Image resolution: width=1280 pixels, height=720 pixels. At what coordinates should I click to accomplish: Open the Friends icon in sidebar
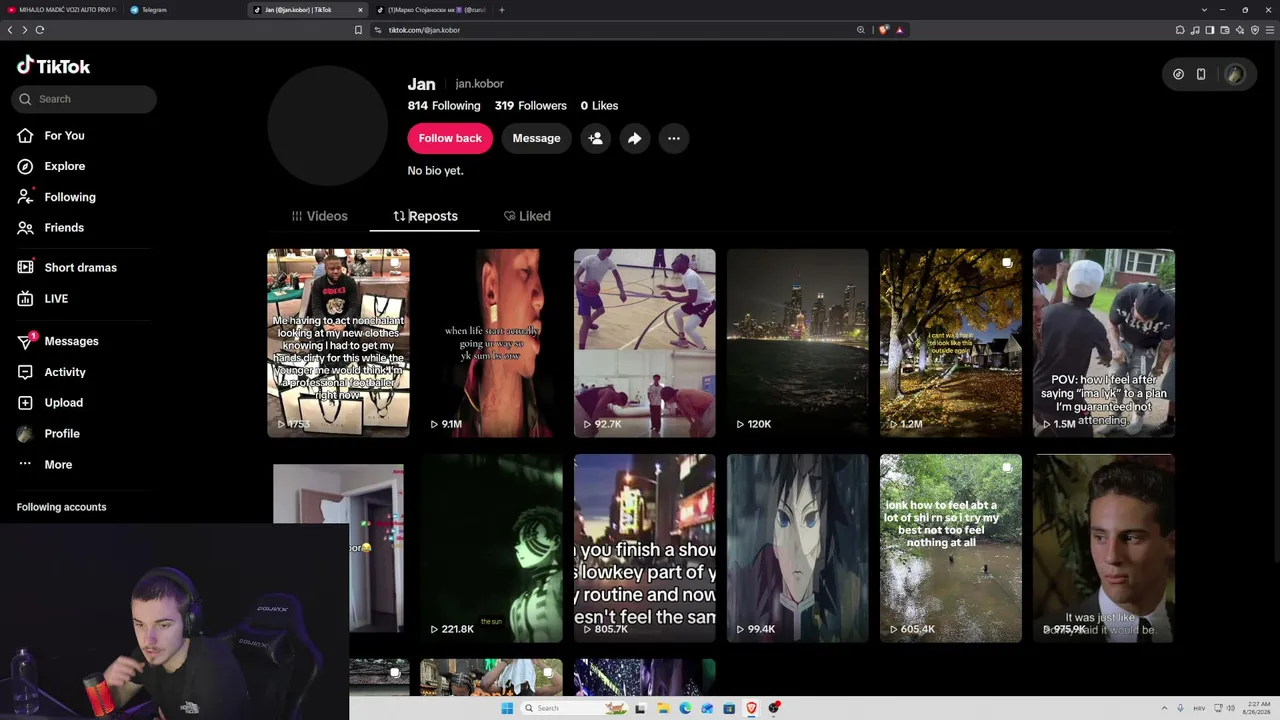25,228
